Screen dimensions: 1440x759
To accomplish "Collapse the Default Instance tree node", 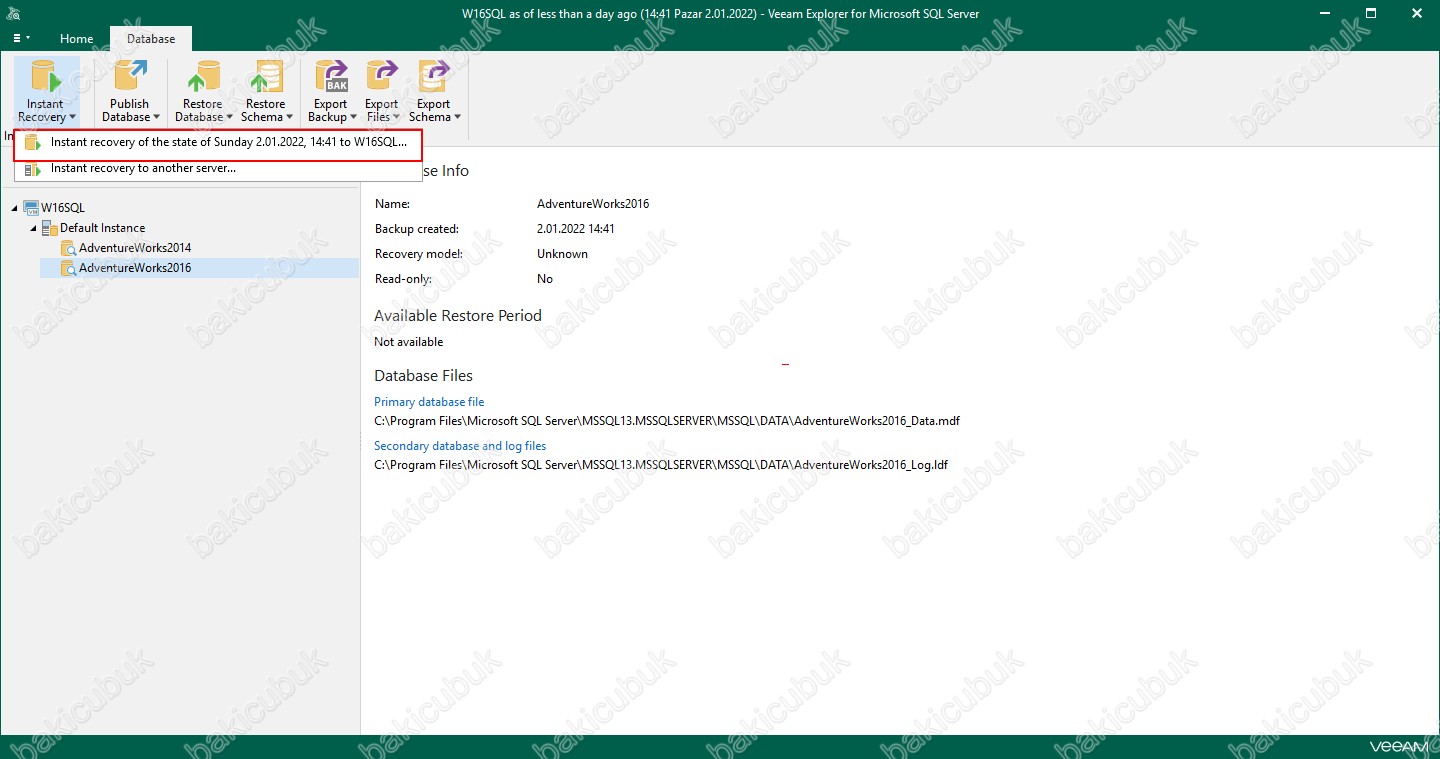I will (33, 228).
